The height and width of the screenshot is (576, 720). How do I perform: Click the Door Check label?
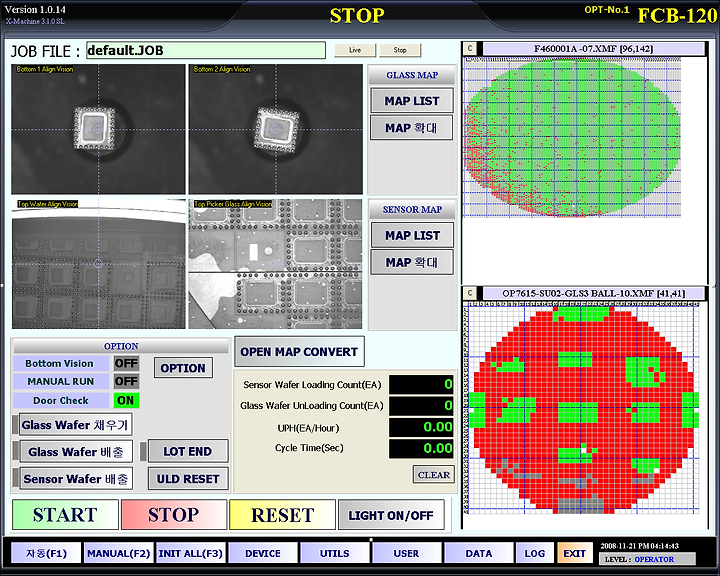(60, 400)
